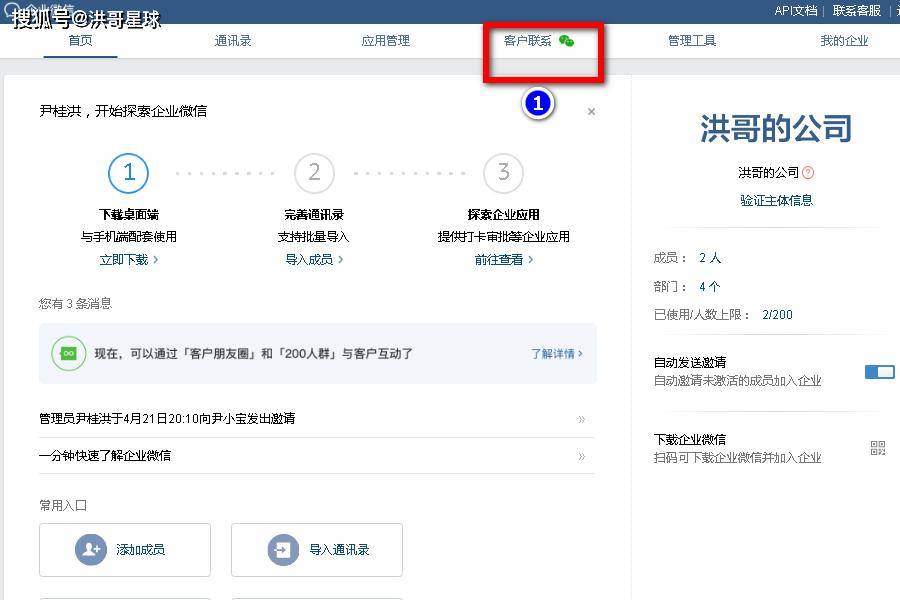Viewport: 900px width, 600px height.
Task: Expand the 管理员尹桂洪 invitation message arrow
Action: 581,419
